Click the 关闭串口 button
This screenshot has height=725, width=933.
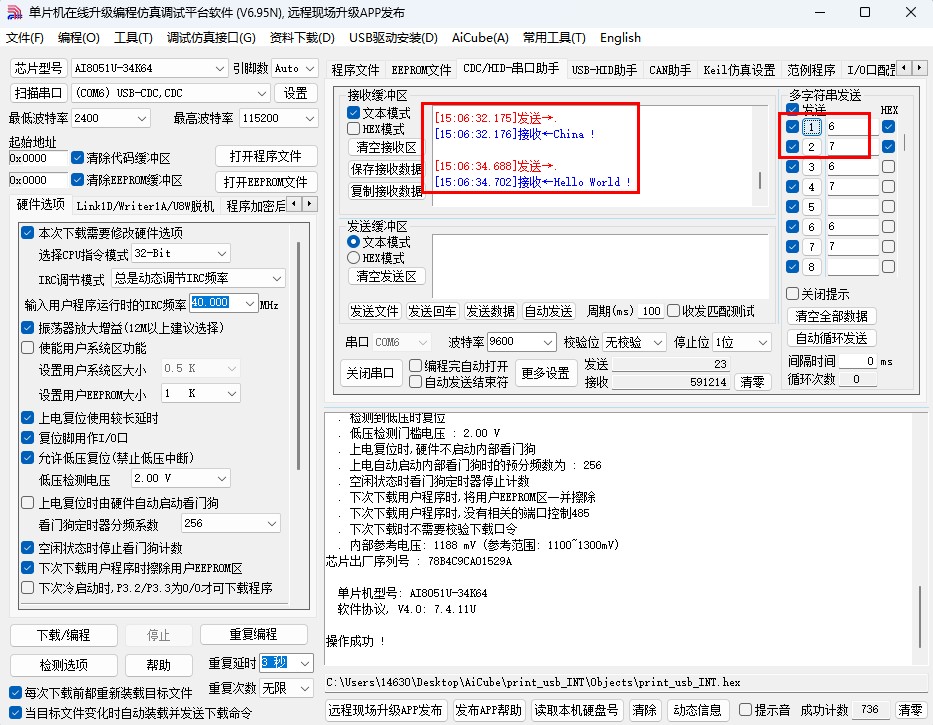click(x=370, y=373)
